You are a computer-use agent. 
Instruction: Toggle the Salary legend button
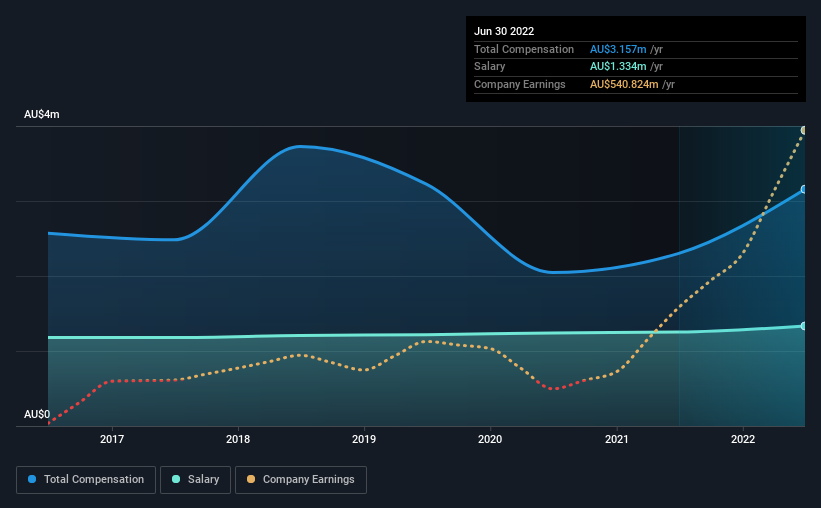point(195,480)
